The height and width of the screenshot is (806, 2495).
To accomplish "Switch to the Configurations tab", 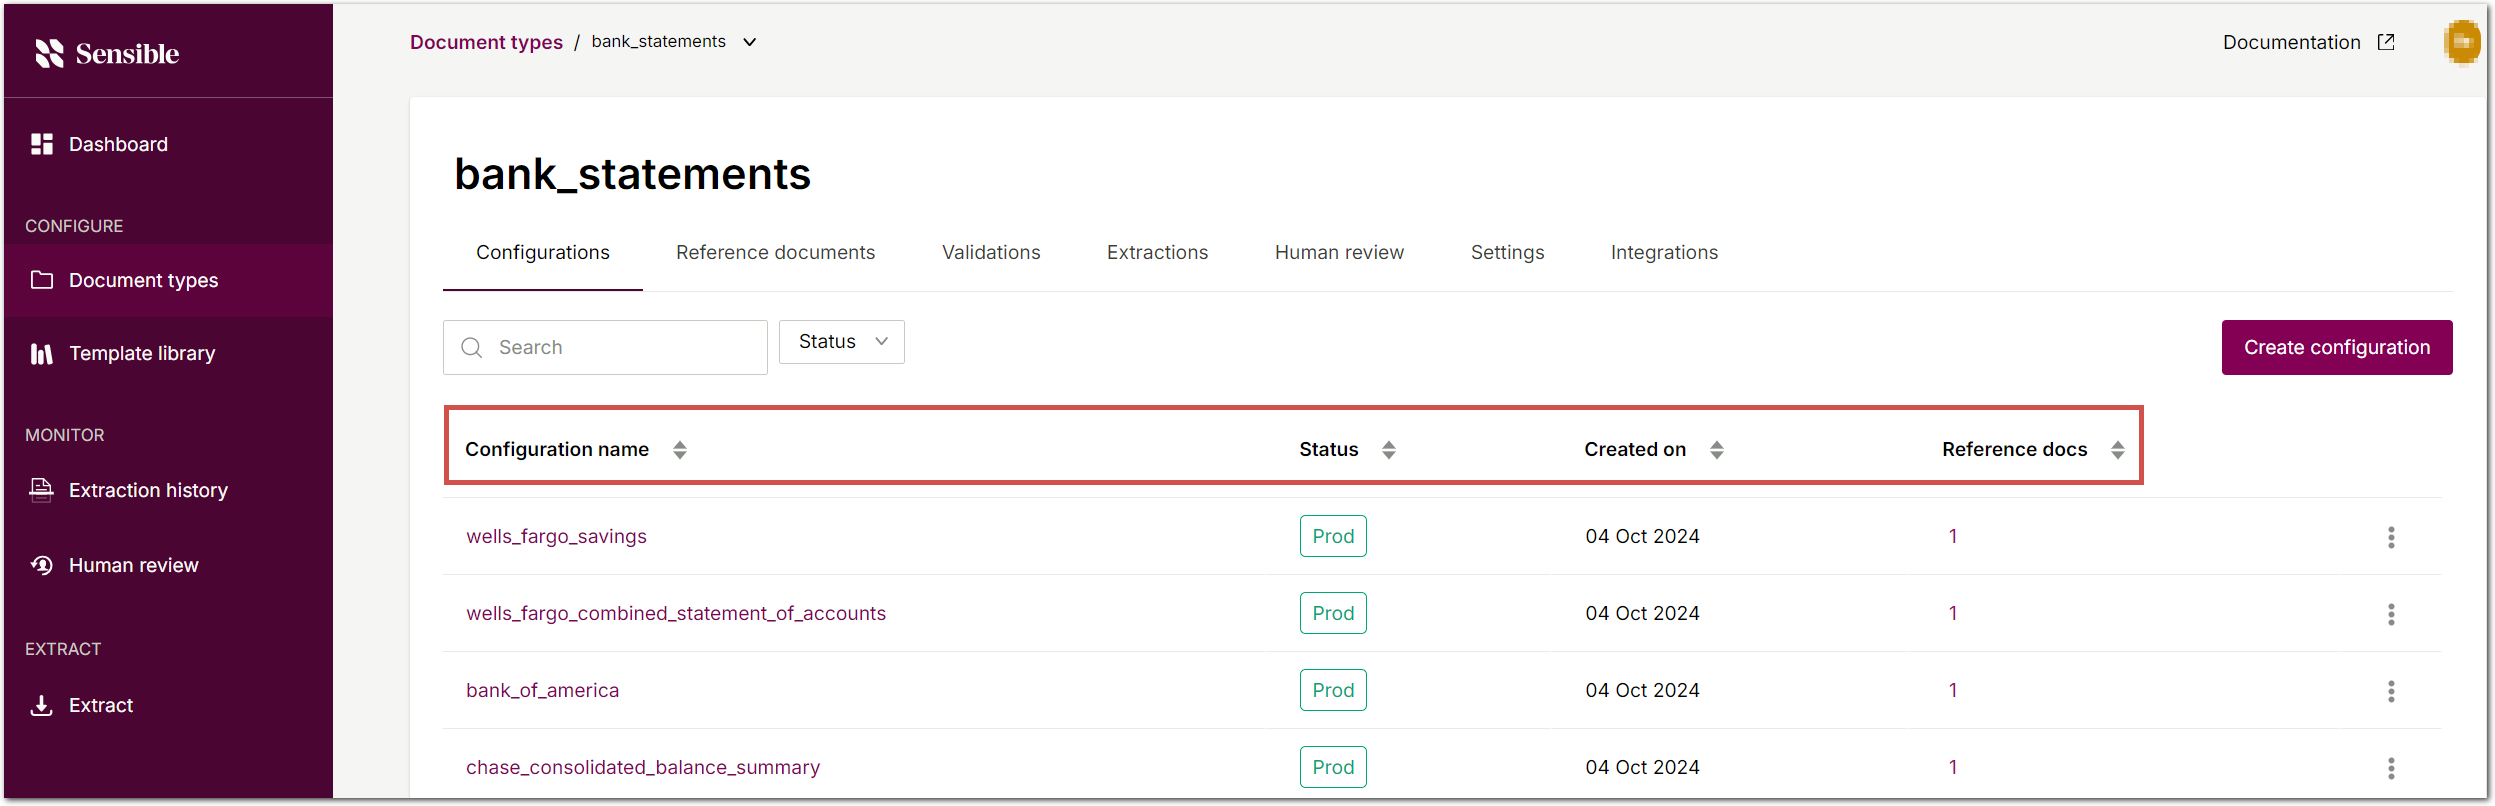I will (x=543, y=253).
